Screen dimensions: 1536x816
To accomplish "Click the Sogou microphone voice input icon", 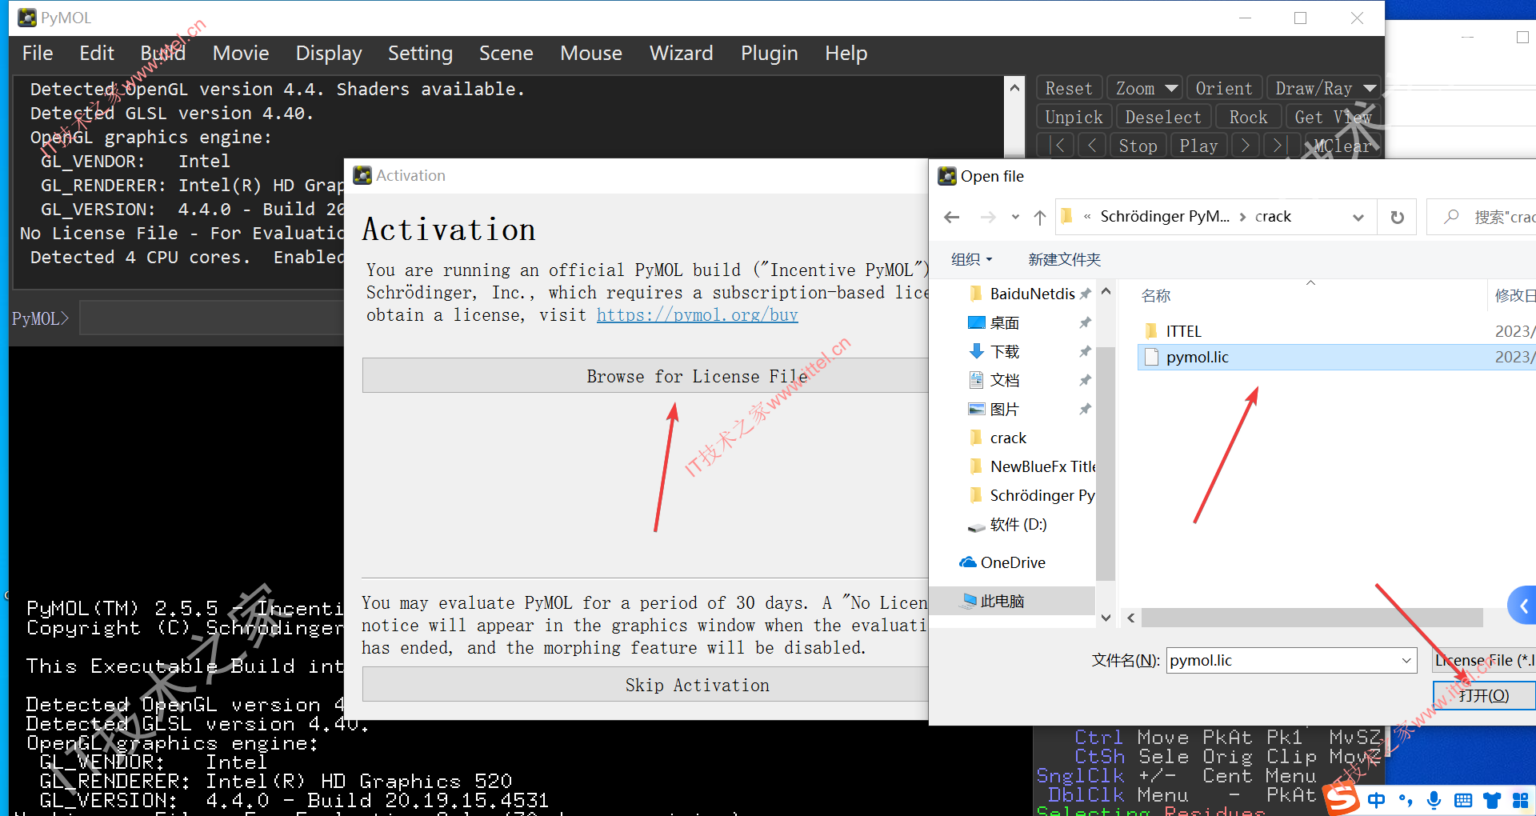I will 1434,800.
